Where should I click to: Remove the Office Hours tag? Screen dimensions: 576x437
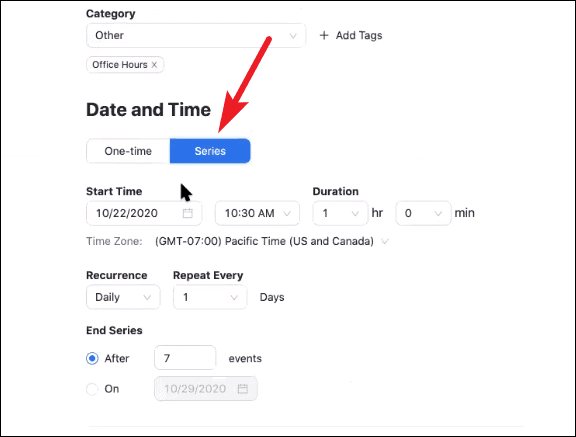[x=154, y=65]
